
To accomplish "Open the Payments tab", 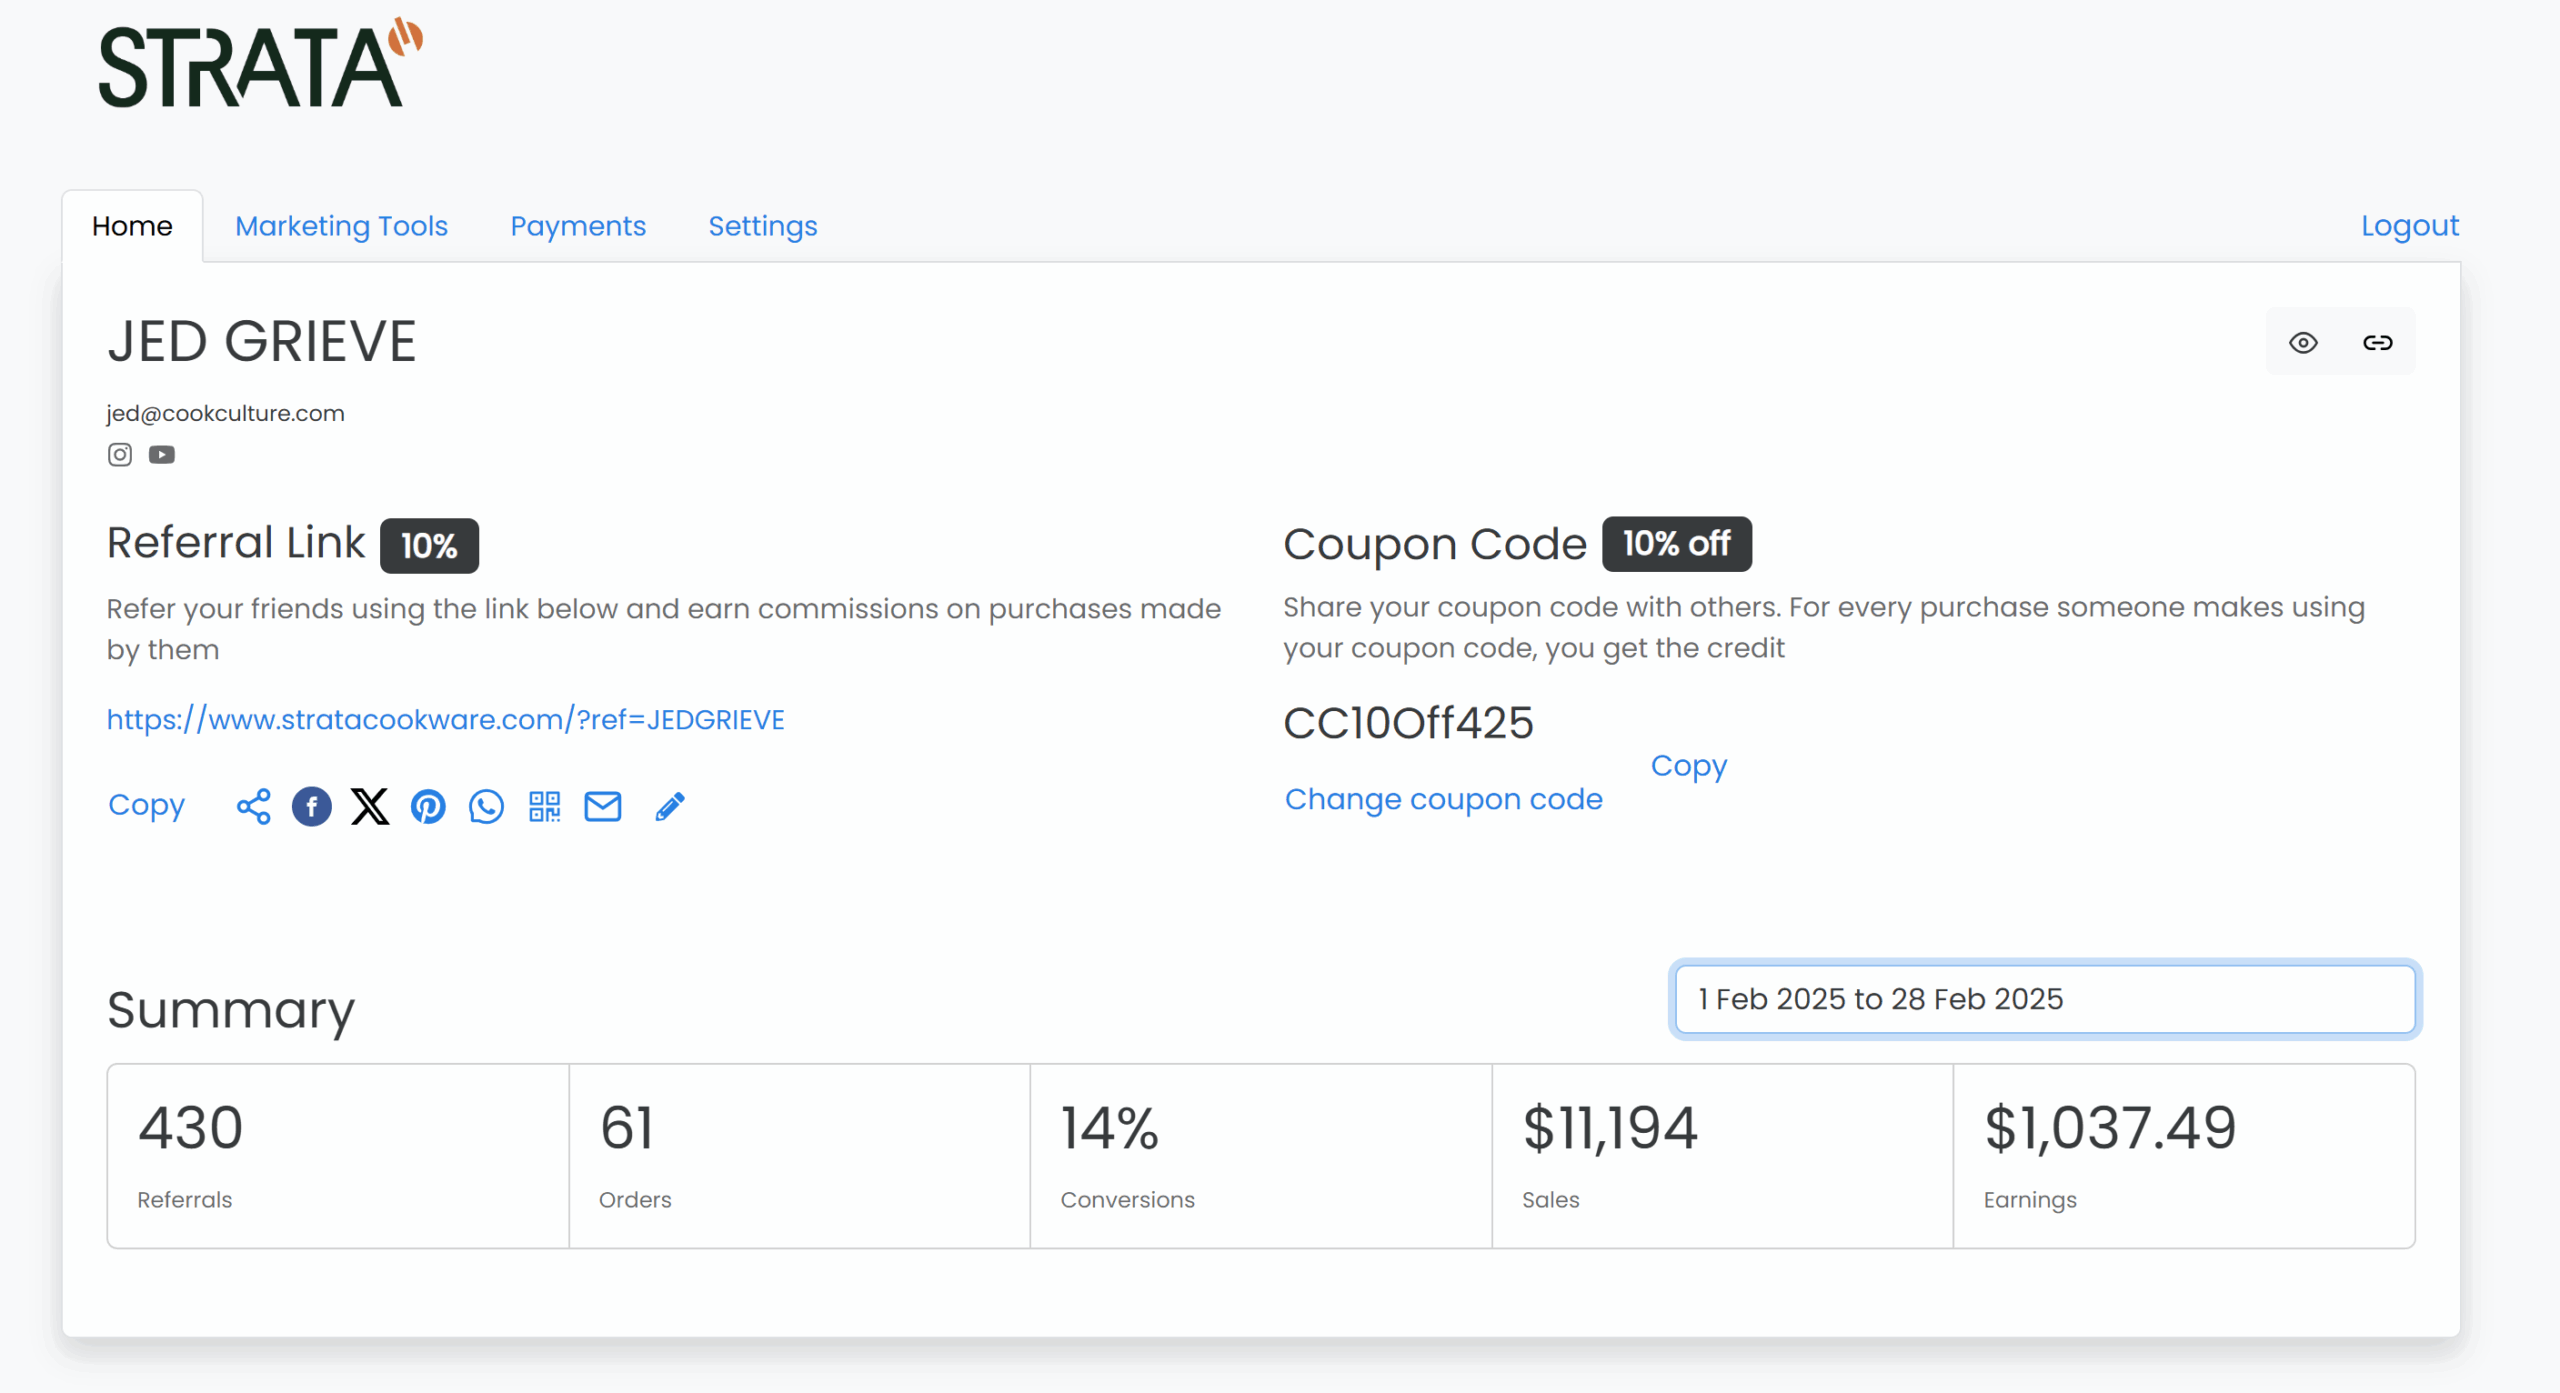I will coord(578,226).
